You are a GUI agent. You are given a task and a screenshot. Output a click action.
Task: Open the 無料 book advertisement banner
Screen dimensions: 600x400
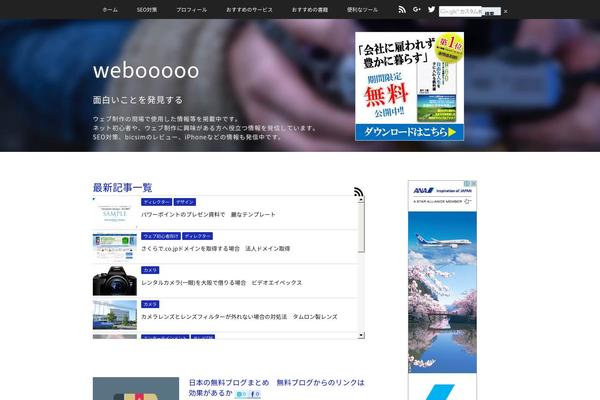(x=409, y=86)
